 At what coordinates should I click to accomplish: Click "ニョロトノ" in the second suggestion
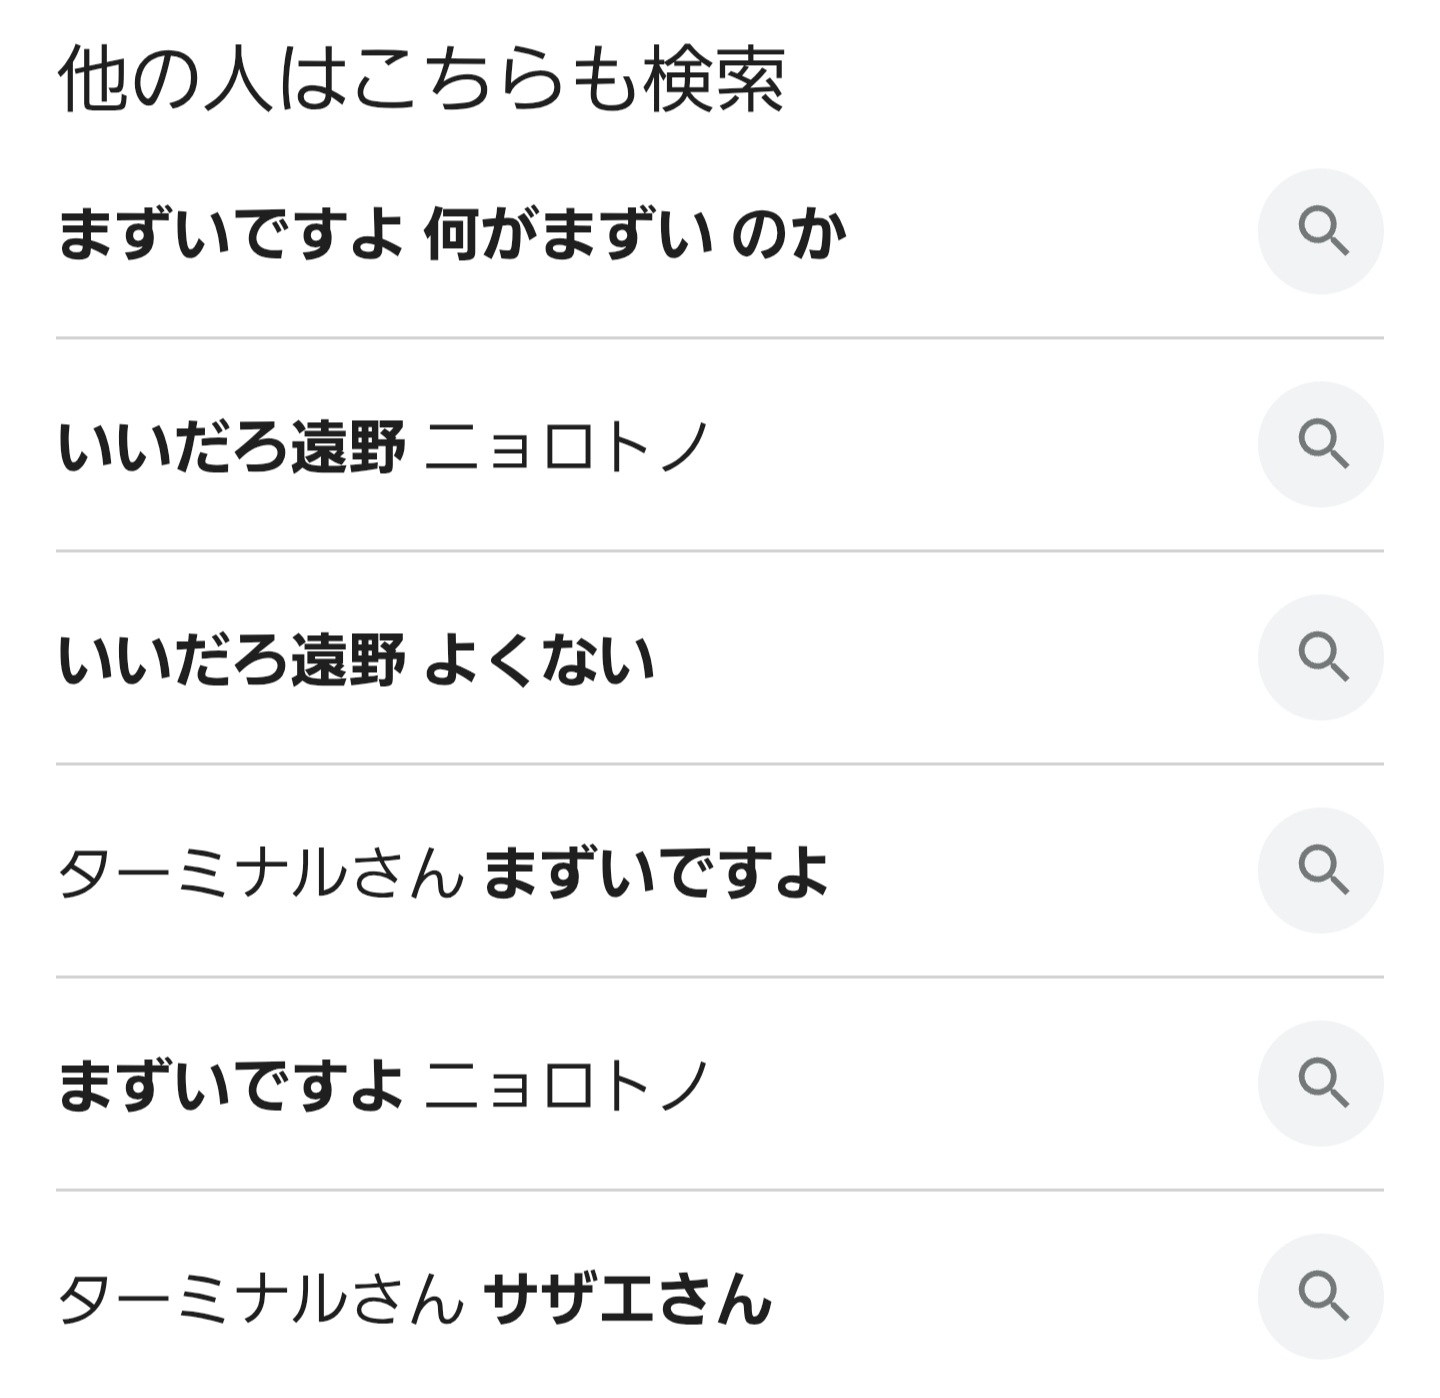click(567, 447)
